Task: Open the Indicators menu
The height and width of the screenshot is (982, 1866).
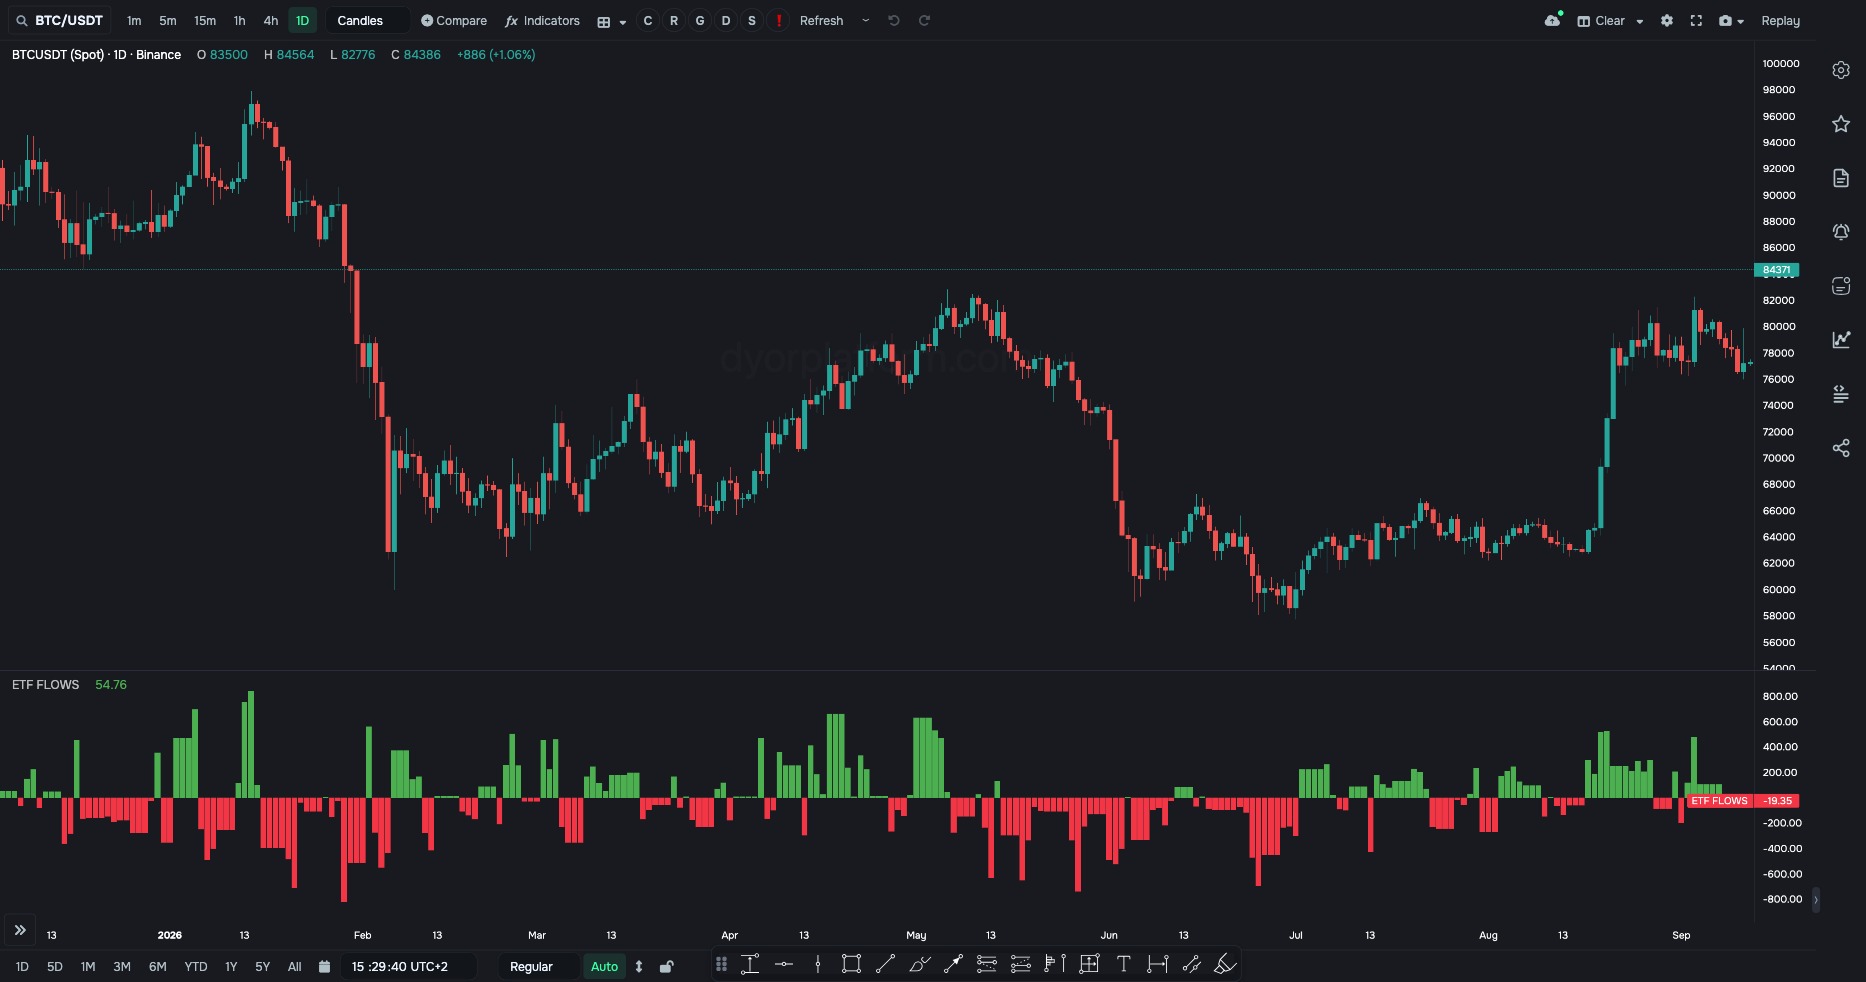Action: pyautogui.click(x=543, y=20)
